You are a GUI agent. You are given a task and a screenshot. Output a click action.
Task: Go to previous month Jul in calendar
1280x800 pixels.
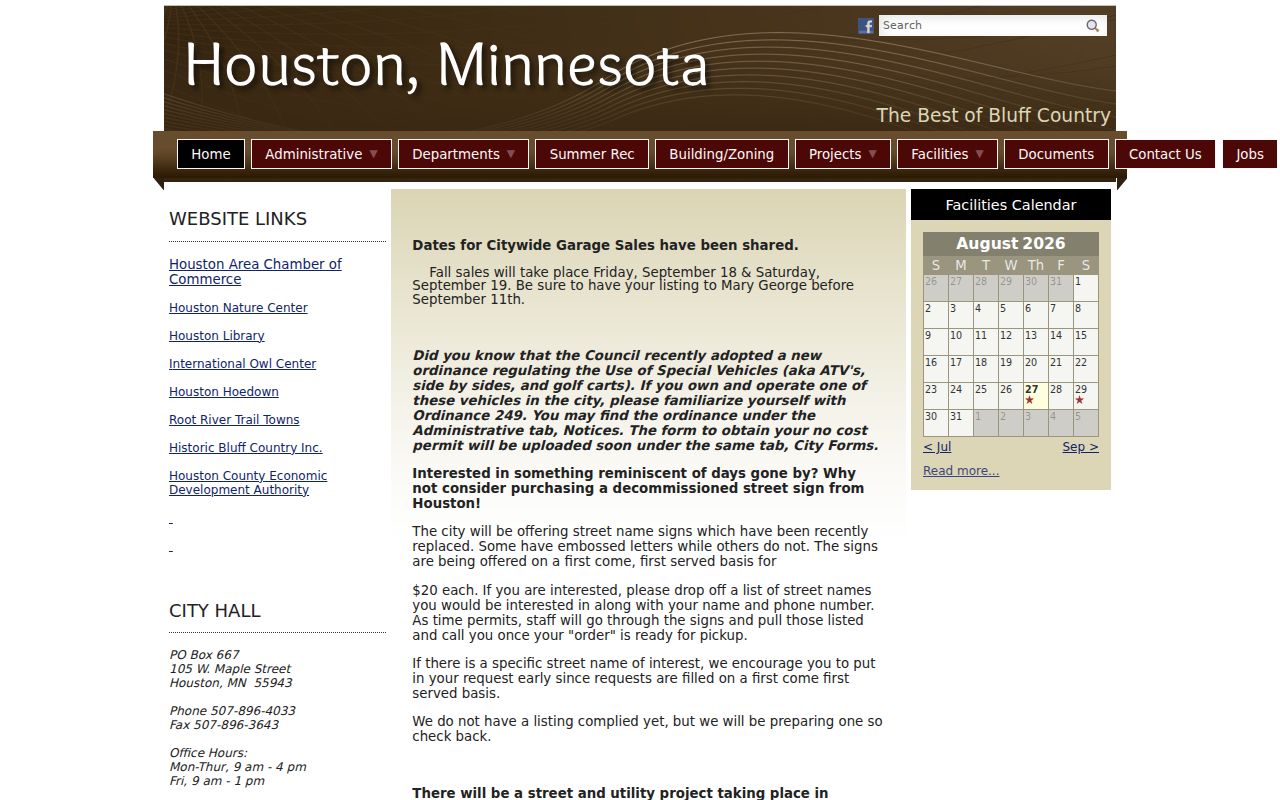point(937,447)
